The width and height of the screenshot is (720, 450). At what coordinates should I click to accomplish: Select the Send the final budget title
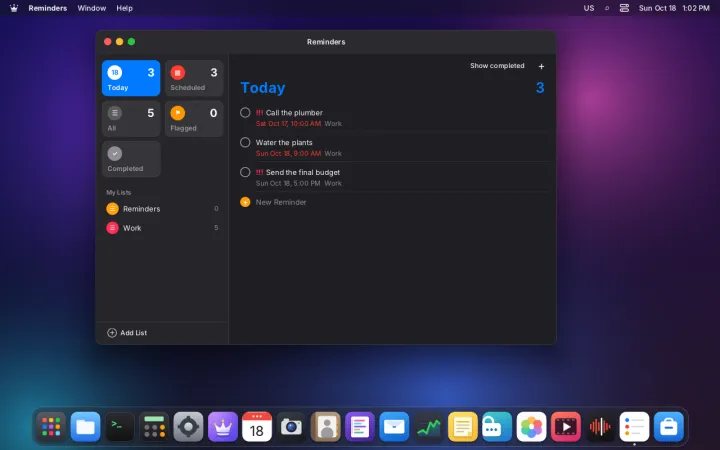tap(303, 172)
